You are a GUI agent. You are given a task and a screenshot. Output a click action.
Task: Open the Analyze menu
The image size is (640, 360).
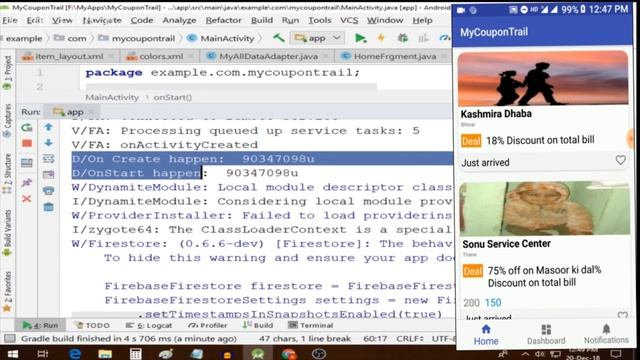pyautogui.click(x=179, y=20)
